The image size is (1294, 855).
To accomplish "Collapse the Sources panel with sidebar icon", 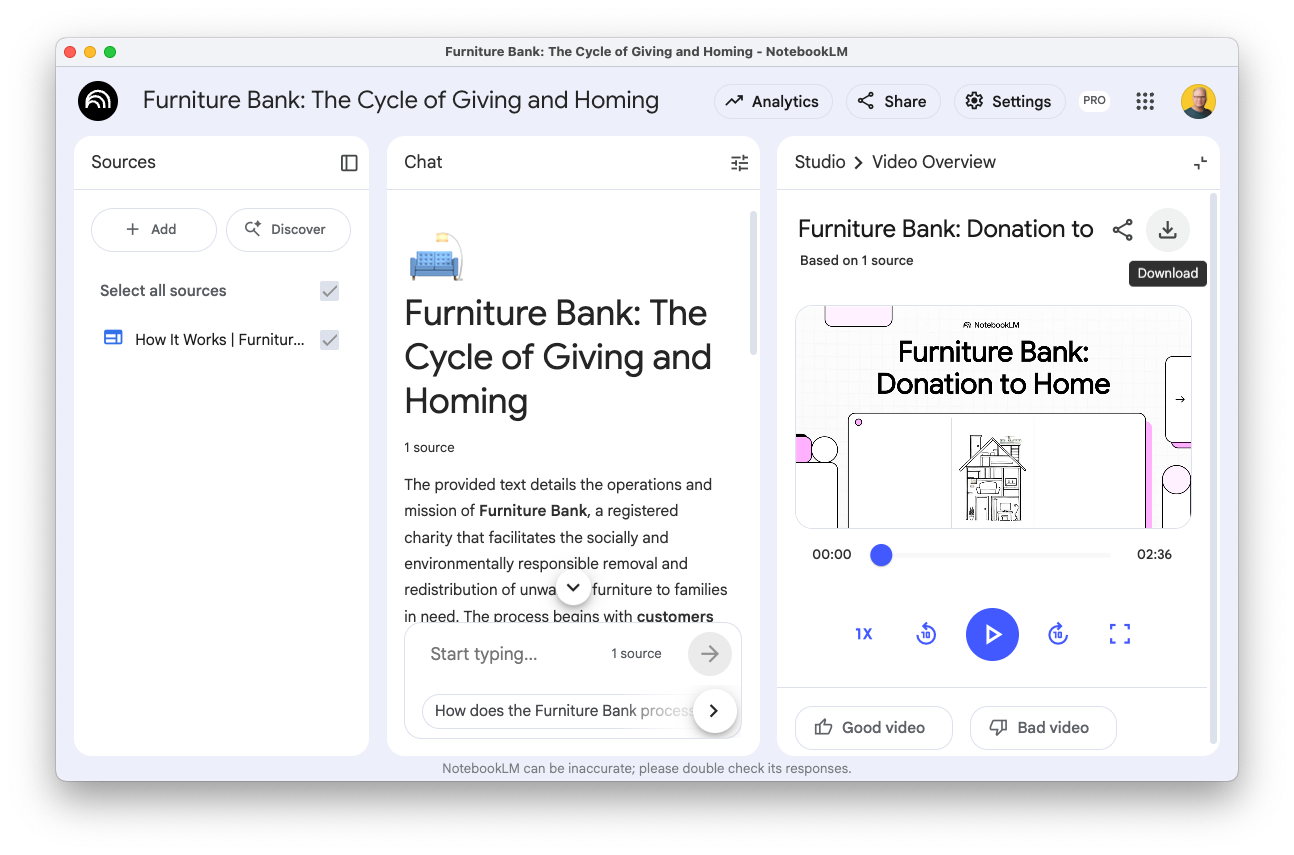I will pos(349,163).
